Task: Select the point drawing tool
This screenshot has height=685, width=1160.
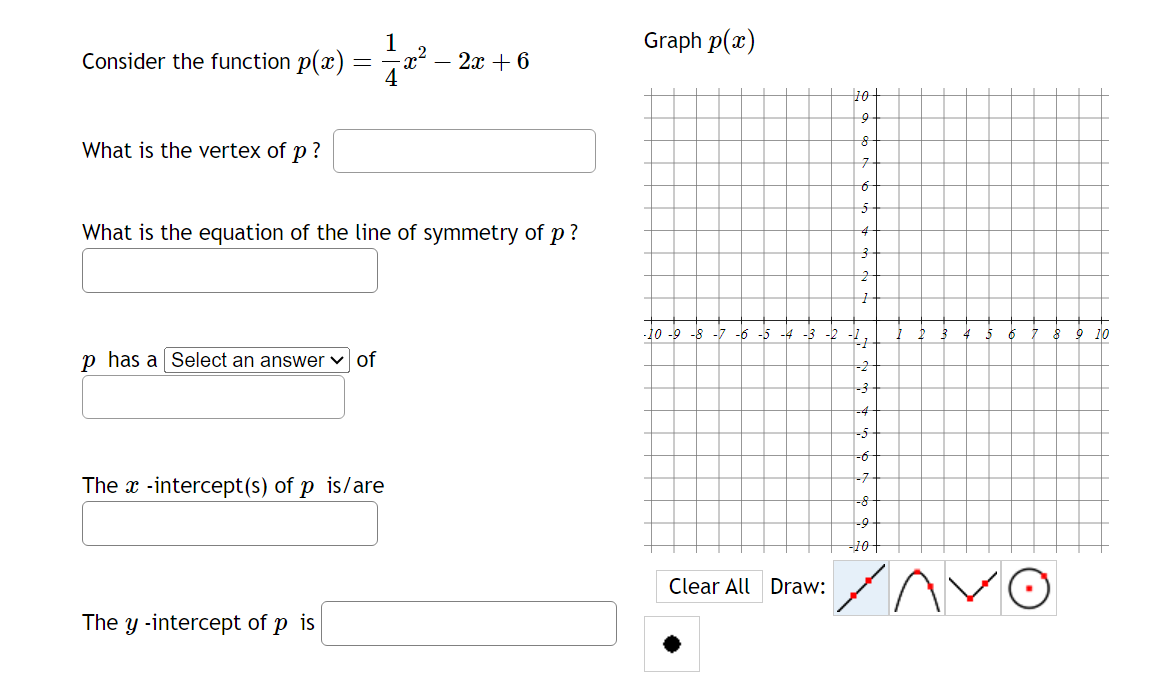Action: tap(671, 643)
